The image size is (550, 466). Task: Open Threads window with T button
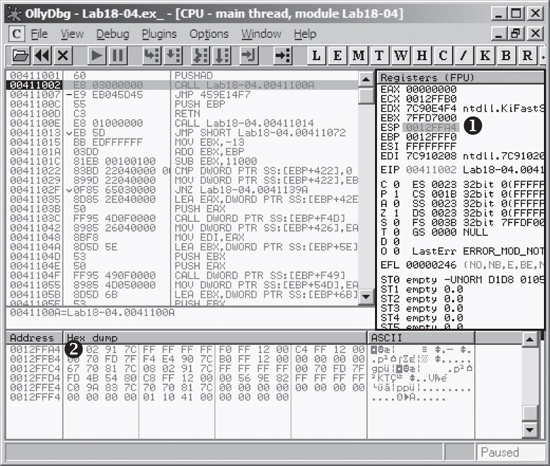point(379,55)
